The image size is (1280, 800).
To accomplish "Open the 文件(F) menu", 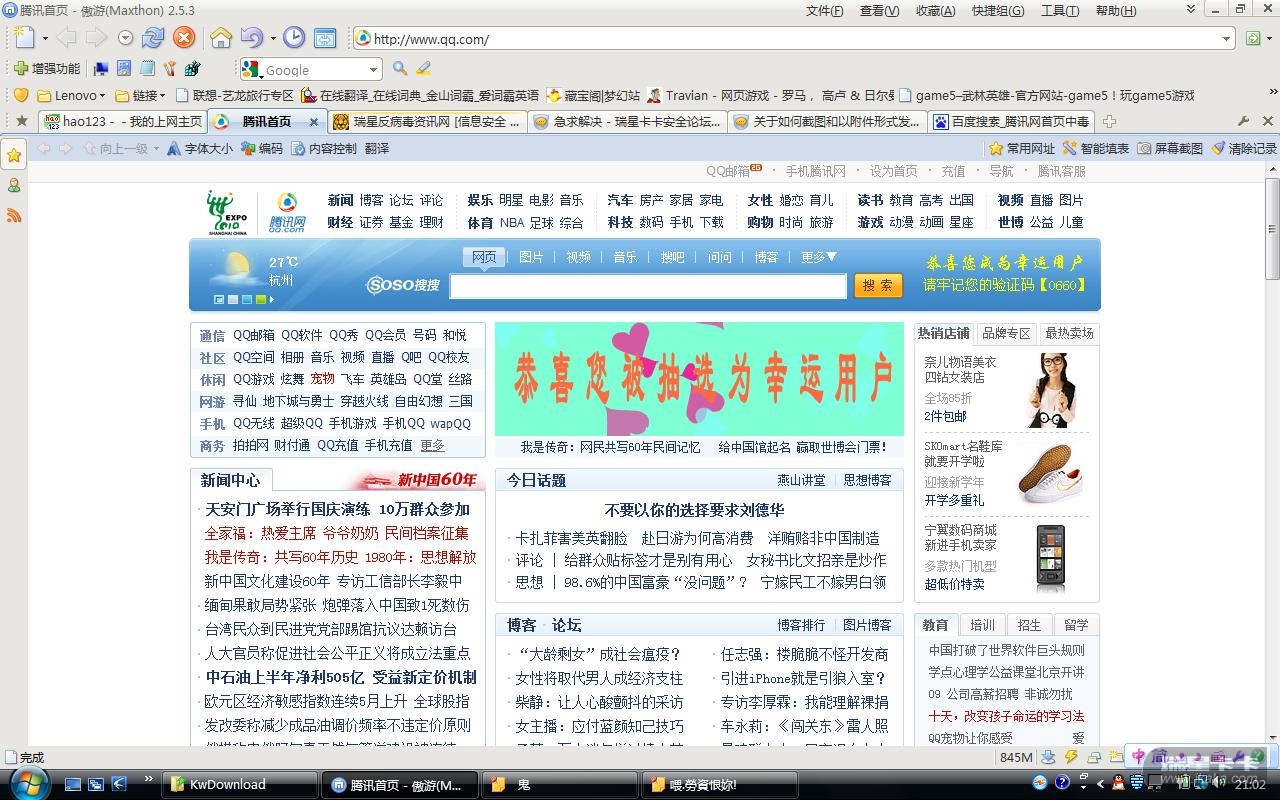I will (x=825, y=11).
